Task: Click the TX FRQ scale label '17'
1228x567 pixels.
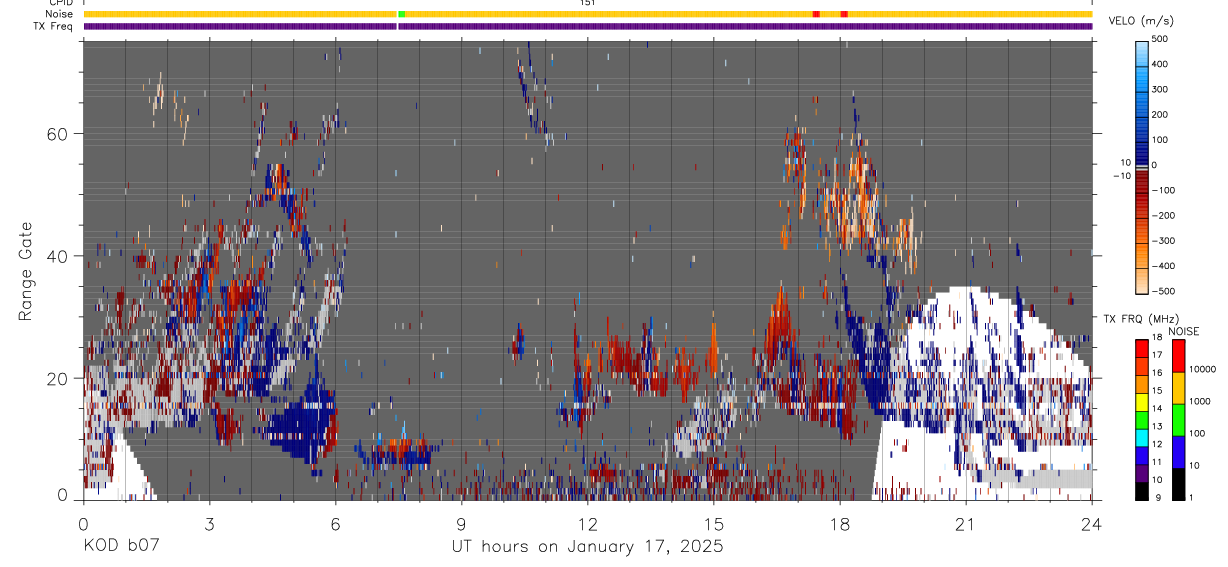Action: click(x=1155, y=355)
